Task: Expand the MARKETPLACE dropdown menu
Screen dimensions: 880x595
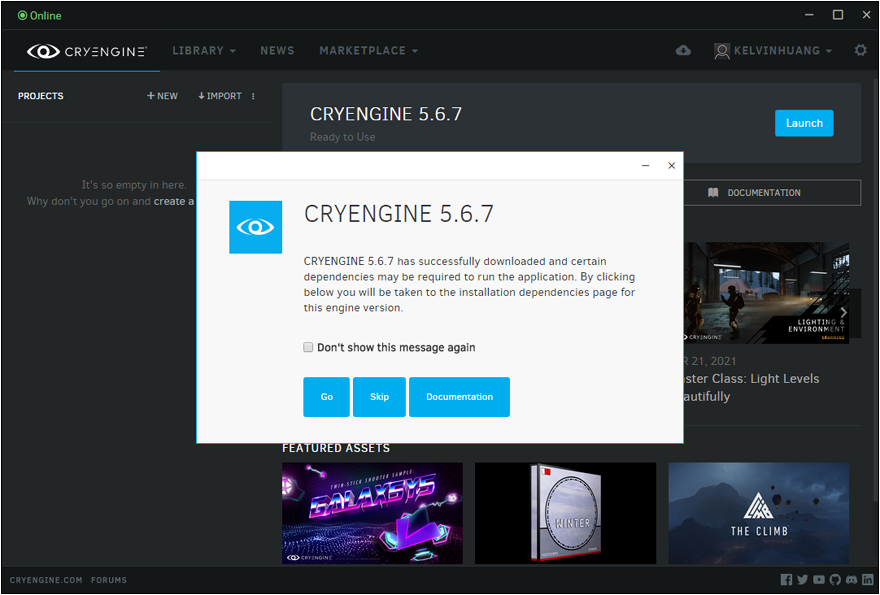Action: (369, 51)
